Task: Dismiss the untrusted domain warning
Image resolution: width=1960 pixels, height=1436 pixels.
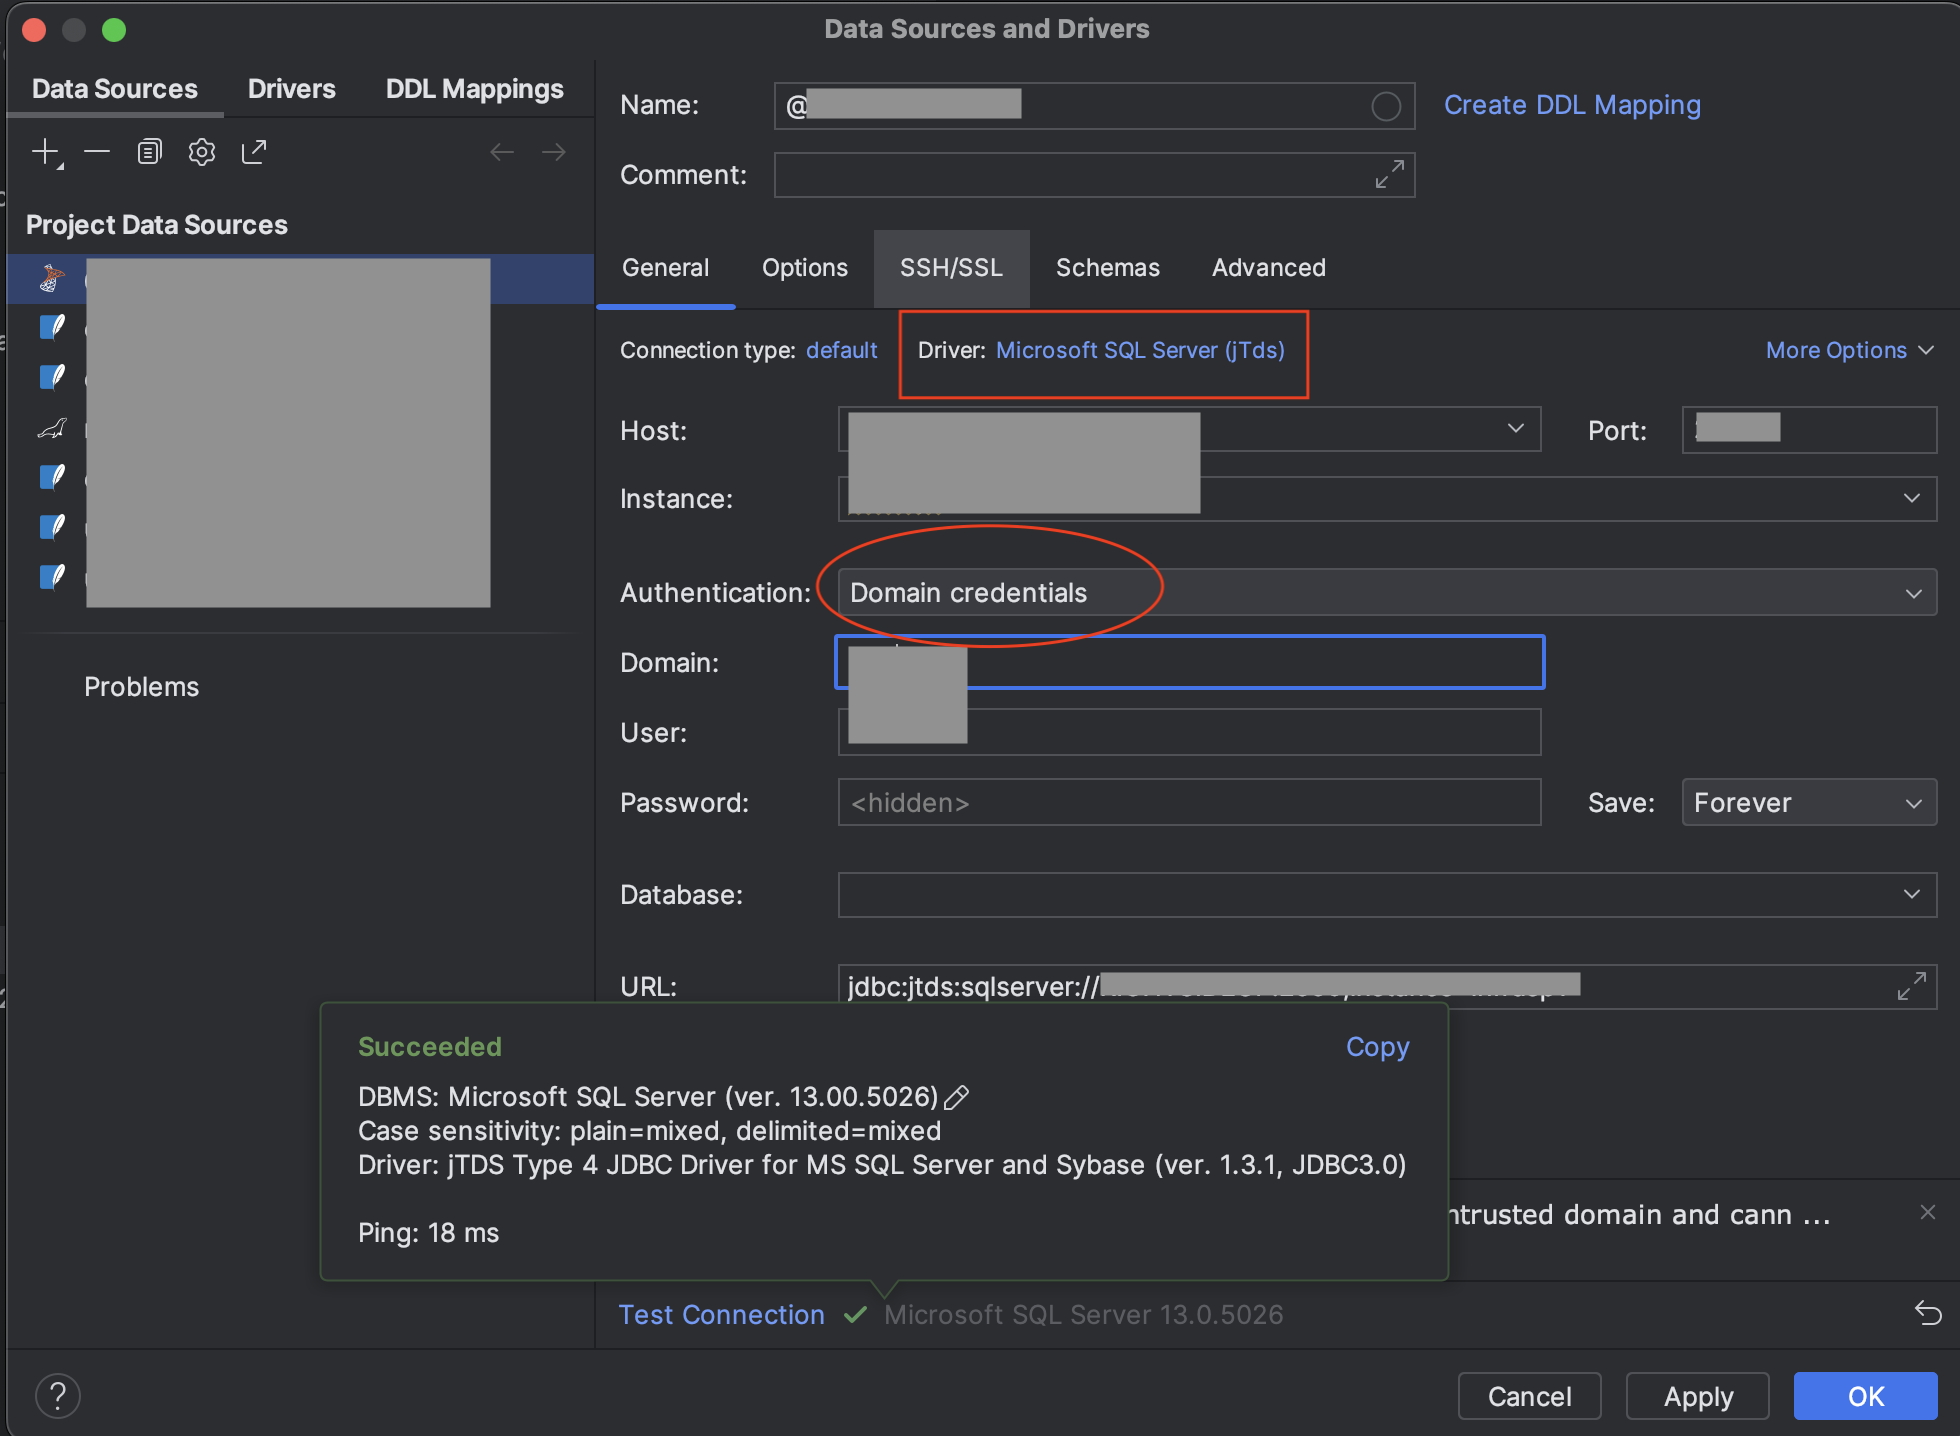Action: click(1928, 1212)
